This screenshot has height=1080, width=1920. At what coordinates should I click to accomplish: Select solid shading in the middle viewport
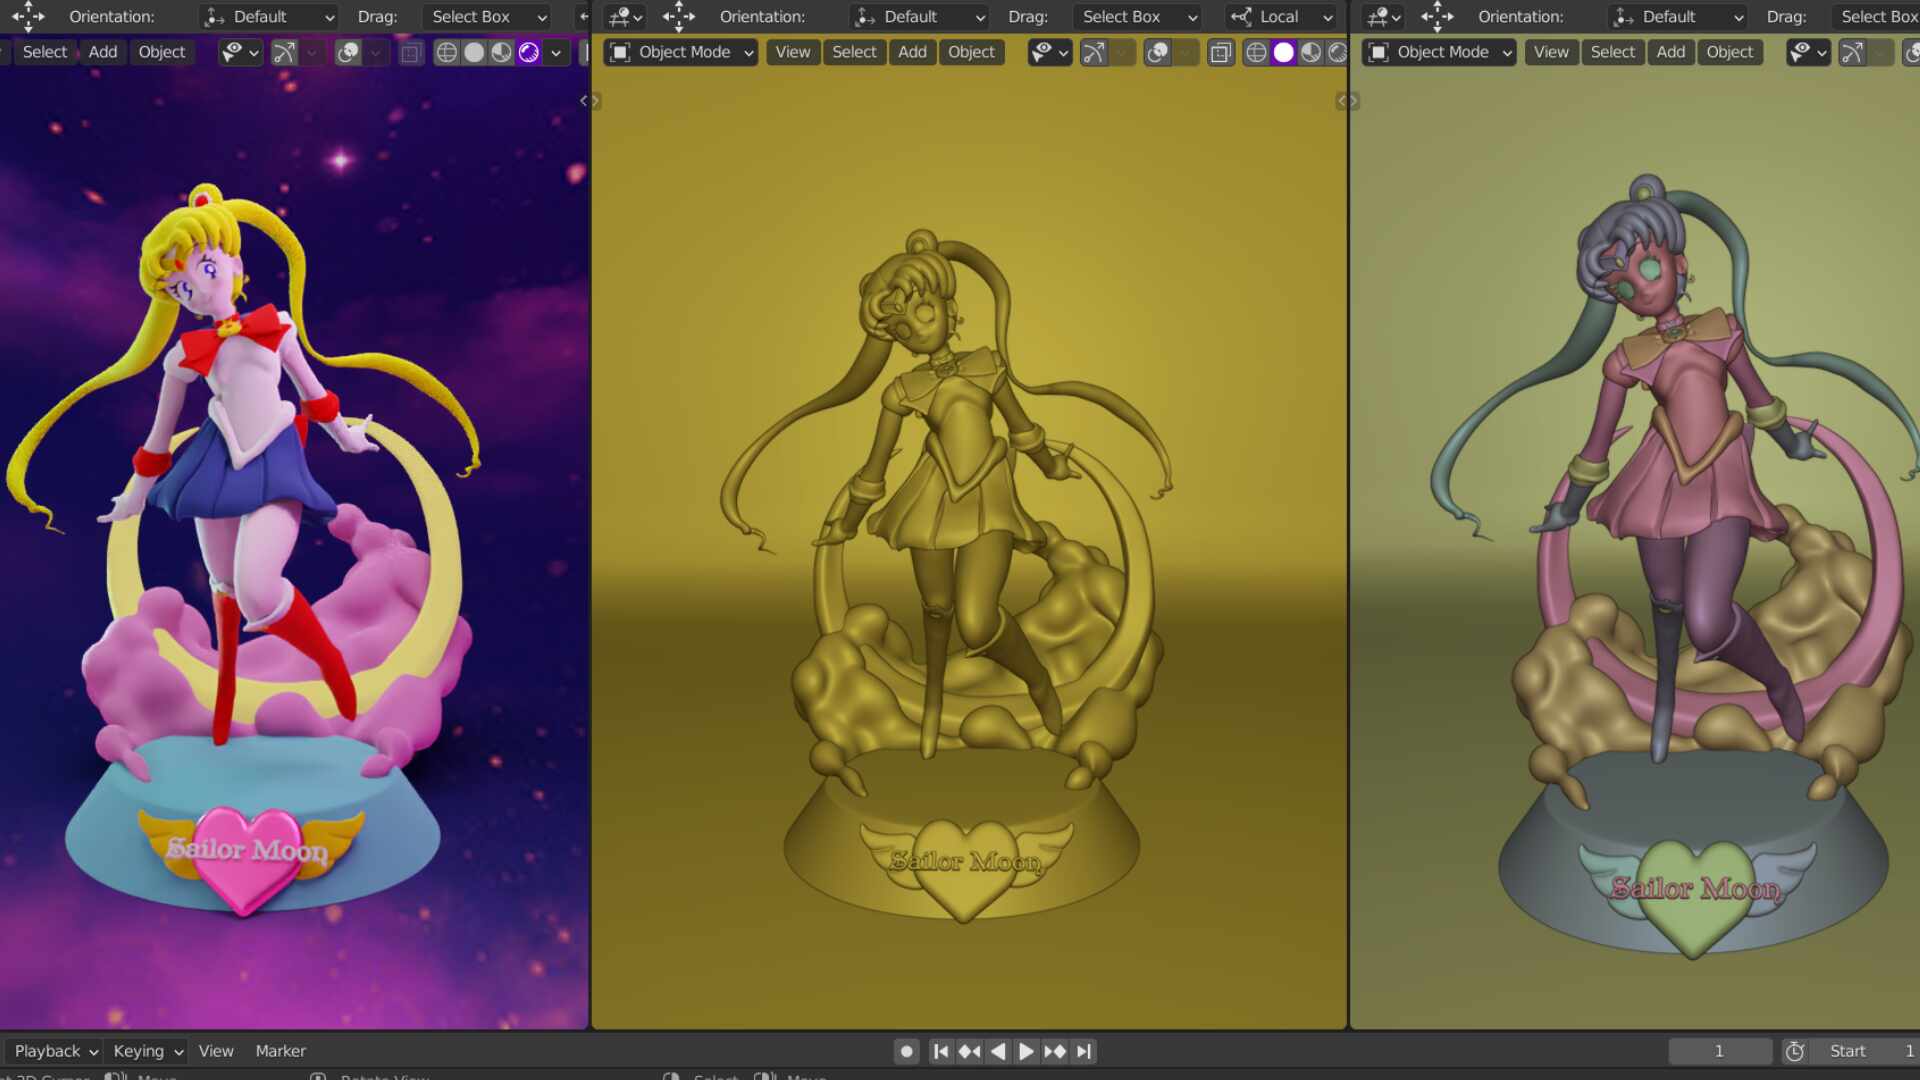[1283, 52]
